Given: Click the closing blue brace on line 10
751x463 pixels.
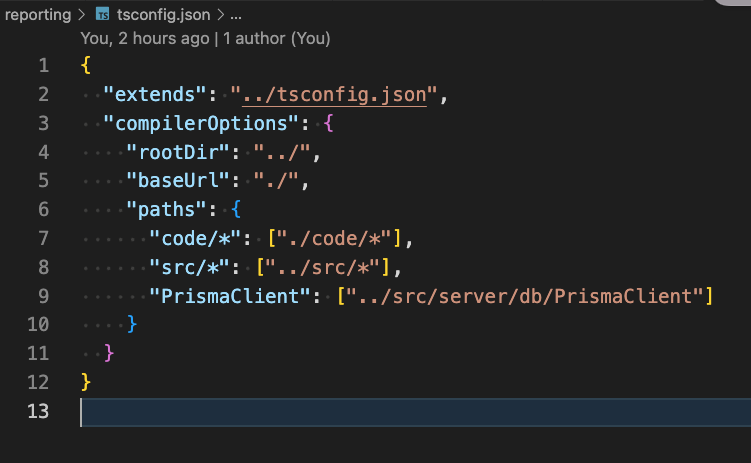Looking at the screenshot, I should 132,325.
